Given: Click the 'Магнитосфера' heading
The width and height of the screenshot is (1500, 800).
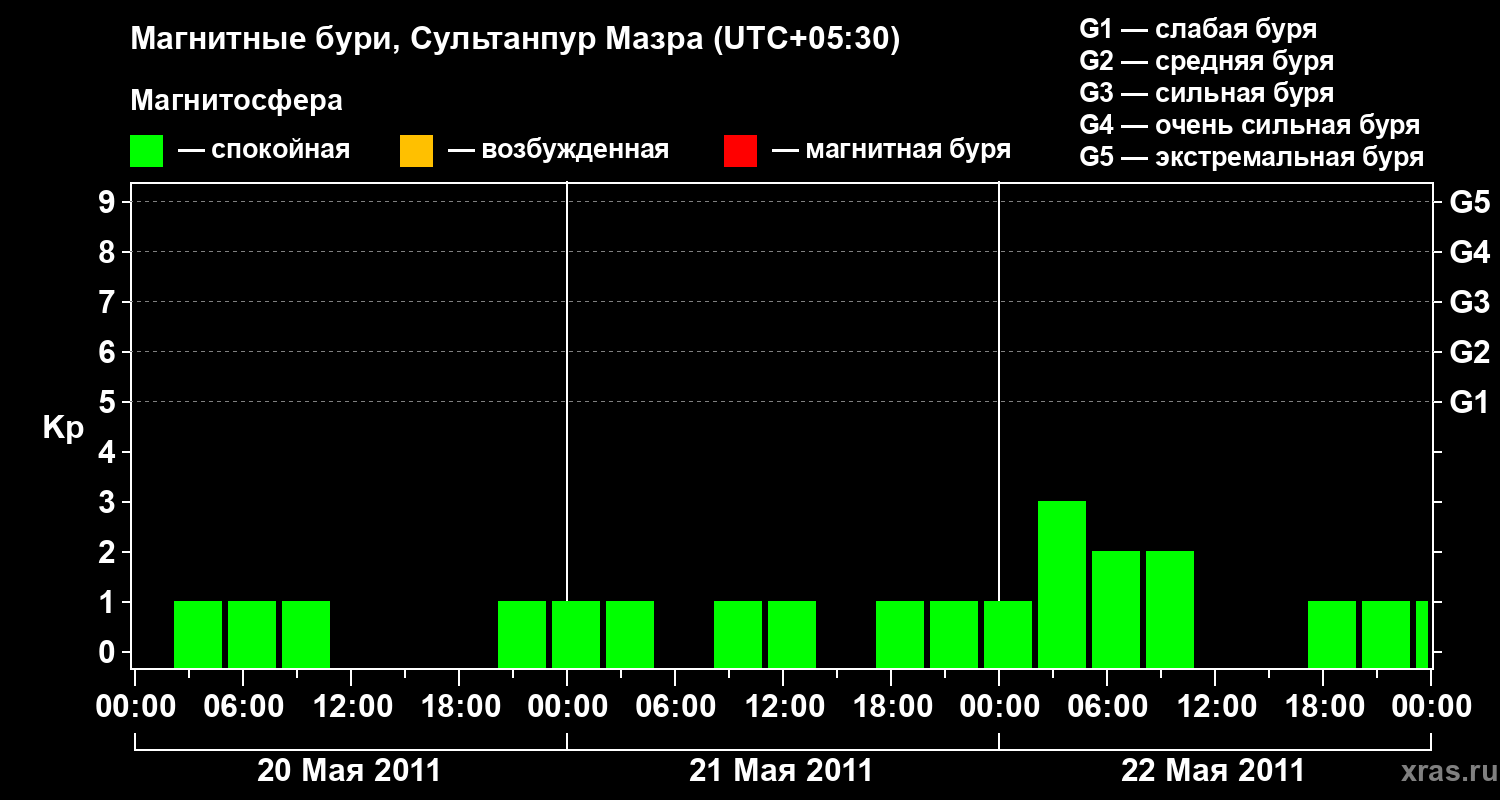Looking at the screenshot, I should [236, 101].
